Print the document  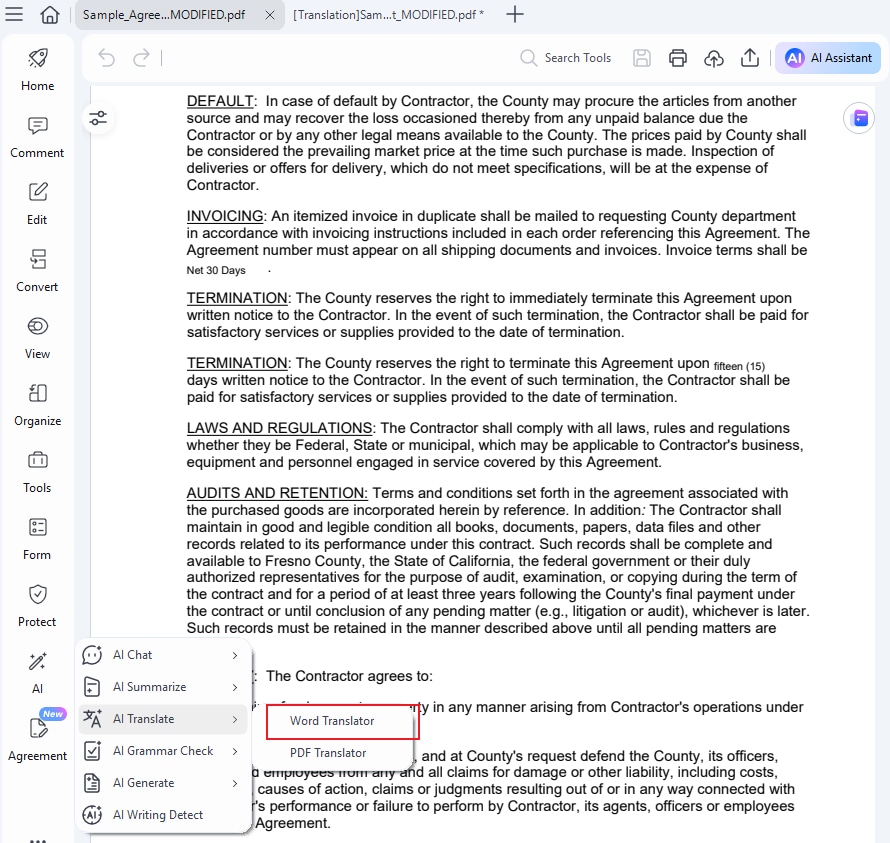pyautogui.click(x=678, y=57)
